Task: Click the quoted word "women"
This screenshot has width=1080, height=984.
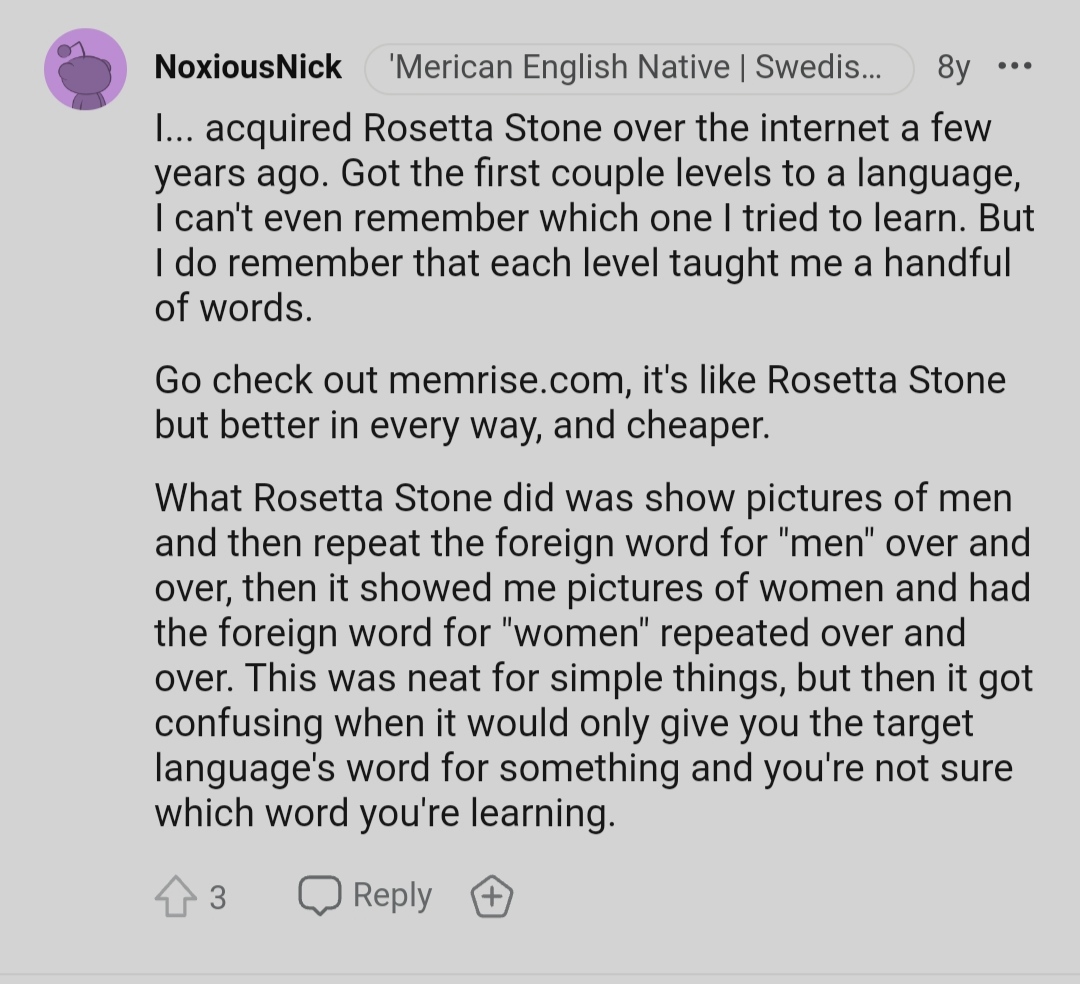Action: click(577, 633)
